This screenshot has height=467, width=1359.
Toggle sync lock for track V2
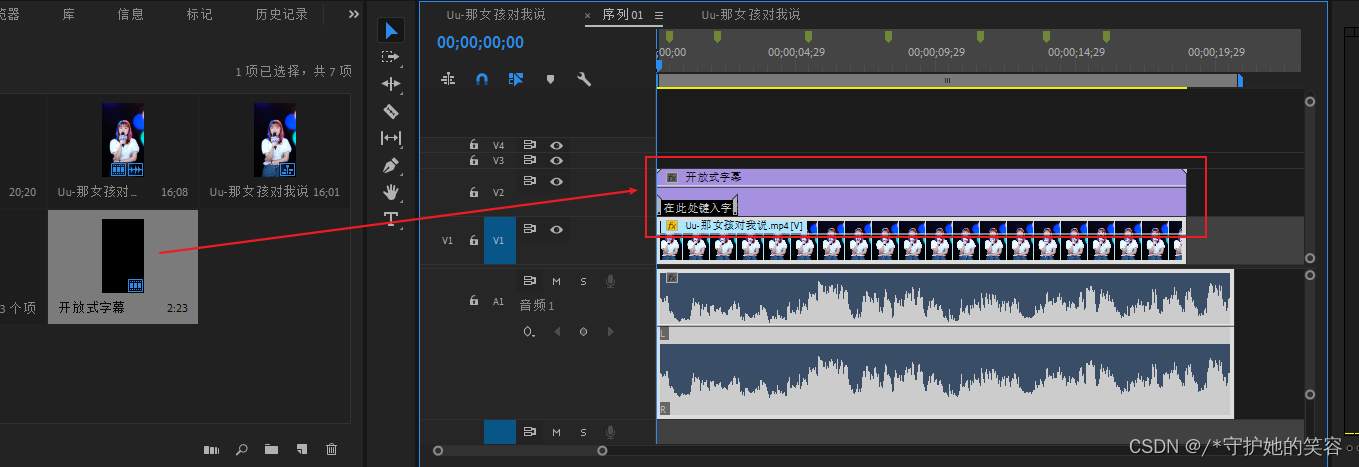click(530, 181)
